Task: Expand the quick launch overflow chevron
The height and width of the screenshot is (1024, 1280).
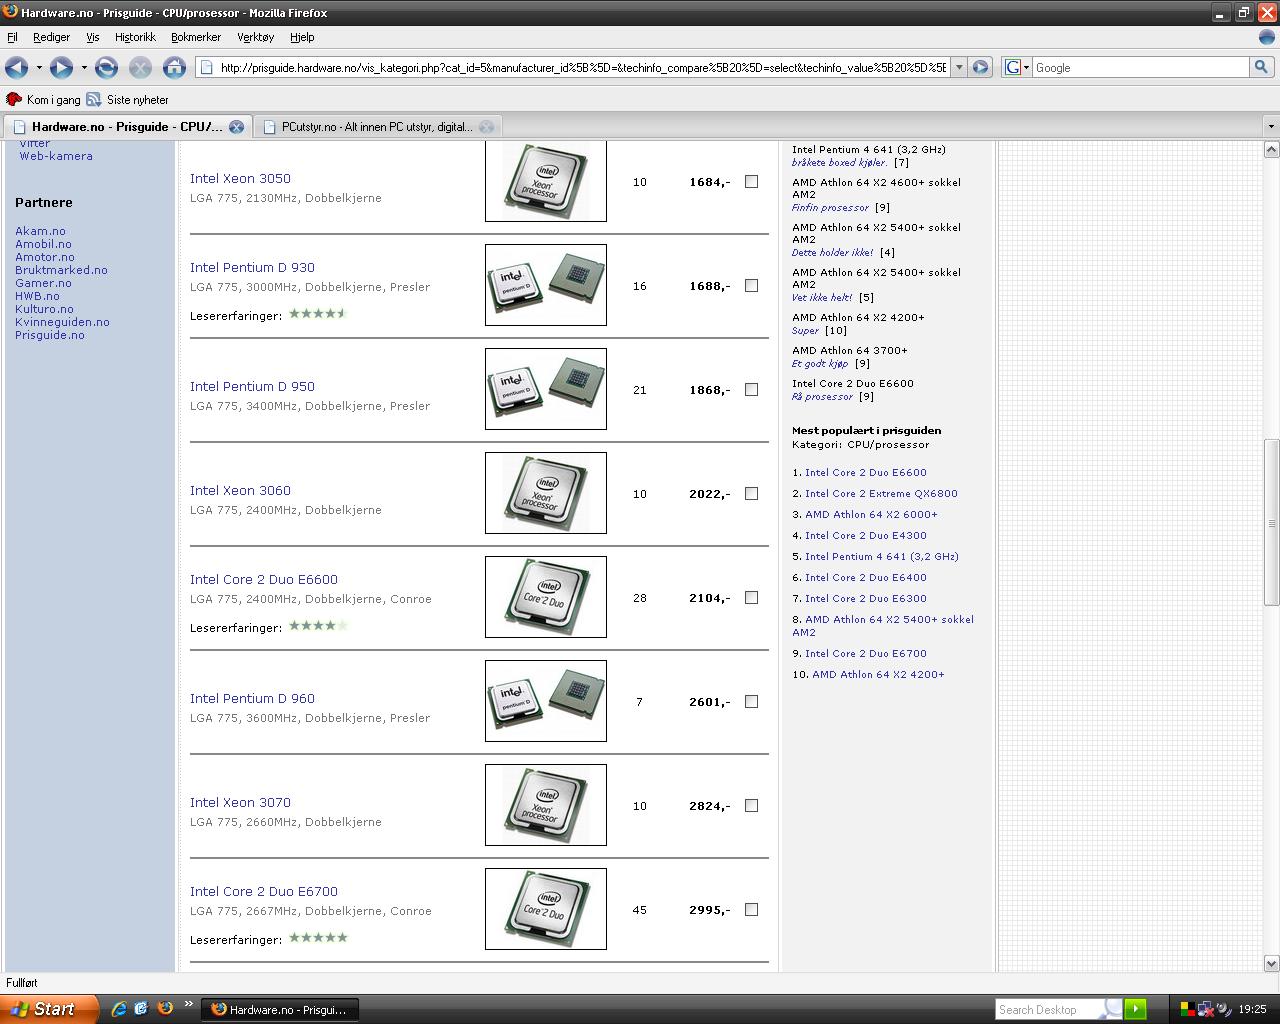Action: pyautogui.click(x=187, y=1002)
